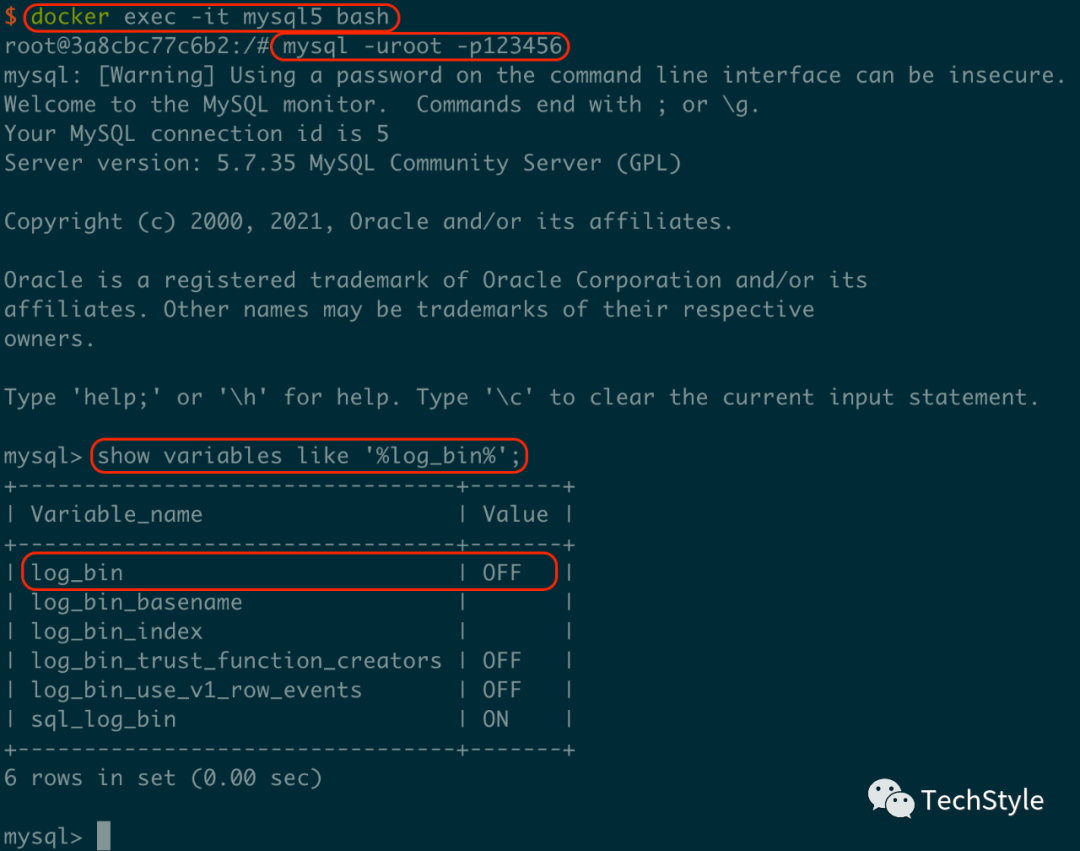This screenshot has height=851, width=1080.
Task: Click the TechStyle watermark text
Action: 982,800
